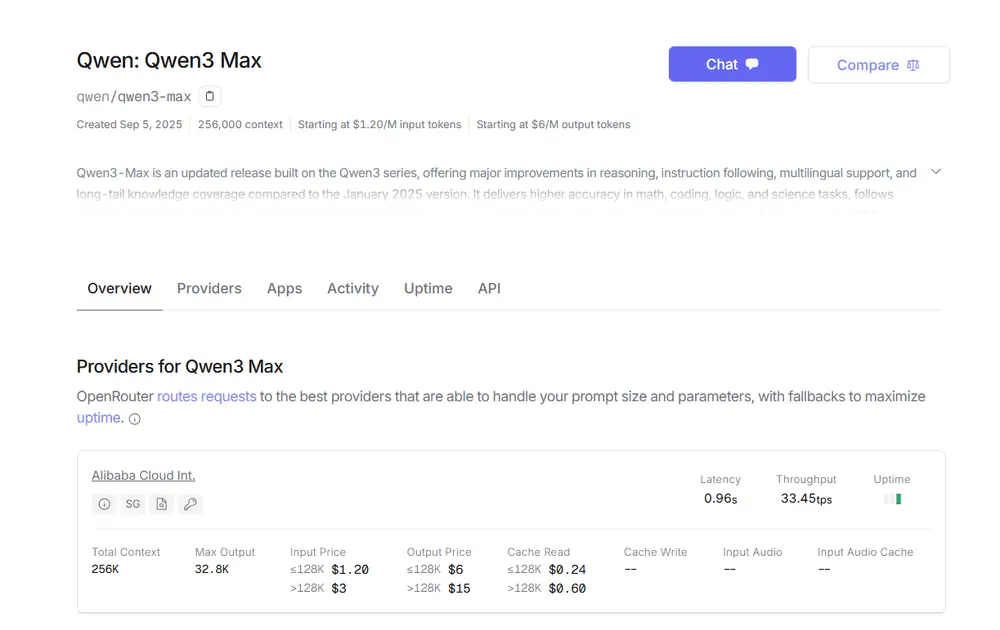The width and height of the screenshot is (1000, 630).
Task: Click the SG region badge for Alibaba Cloud
Action: [133, 504]
